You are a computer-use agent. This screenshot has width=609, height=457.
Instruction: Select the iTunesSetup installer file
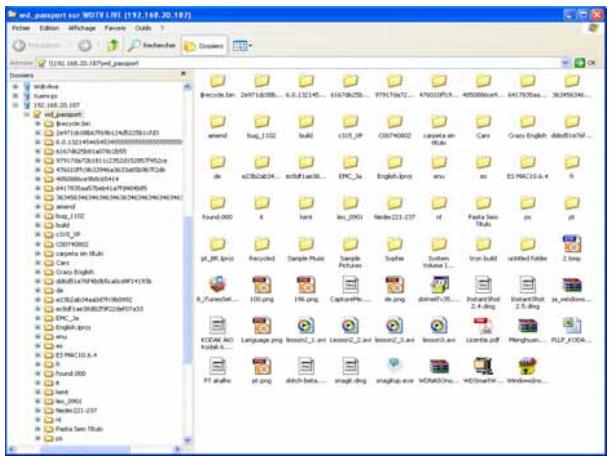coord(218,290)
